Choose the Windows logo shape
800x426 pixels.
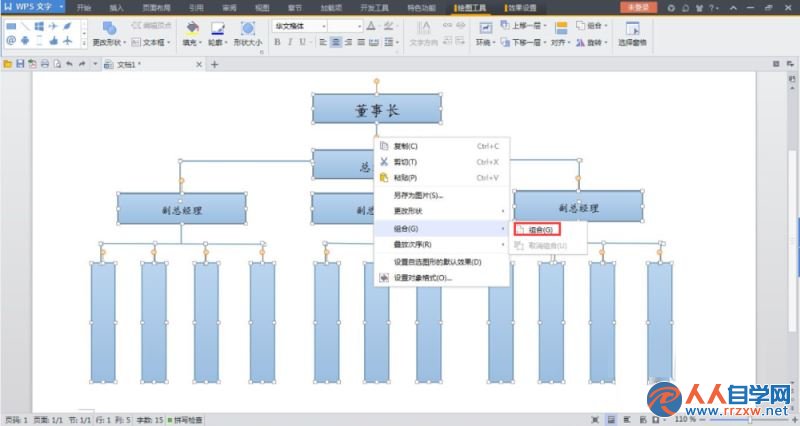point(39,26)
